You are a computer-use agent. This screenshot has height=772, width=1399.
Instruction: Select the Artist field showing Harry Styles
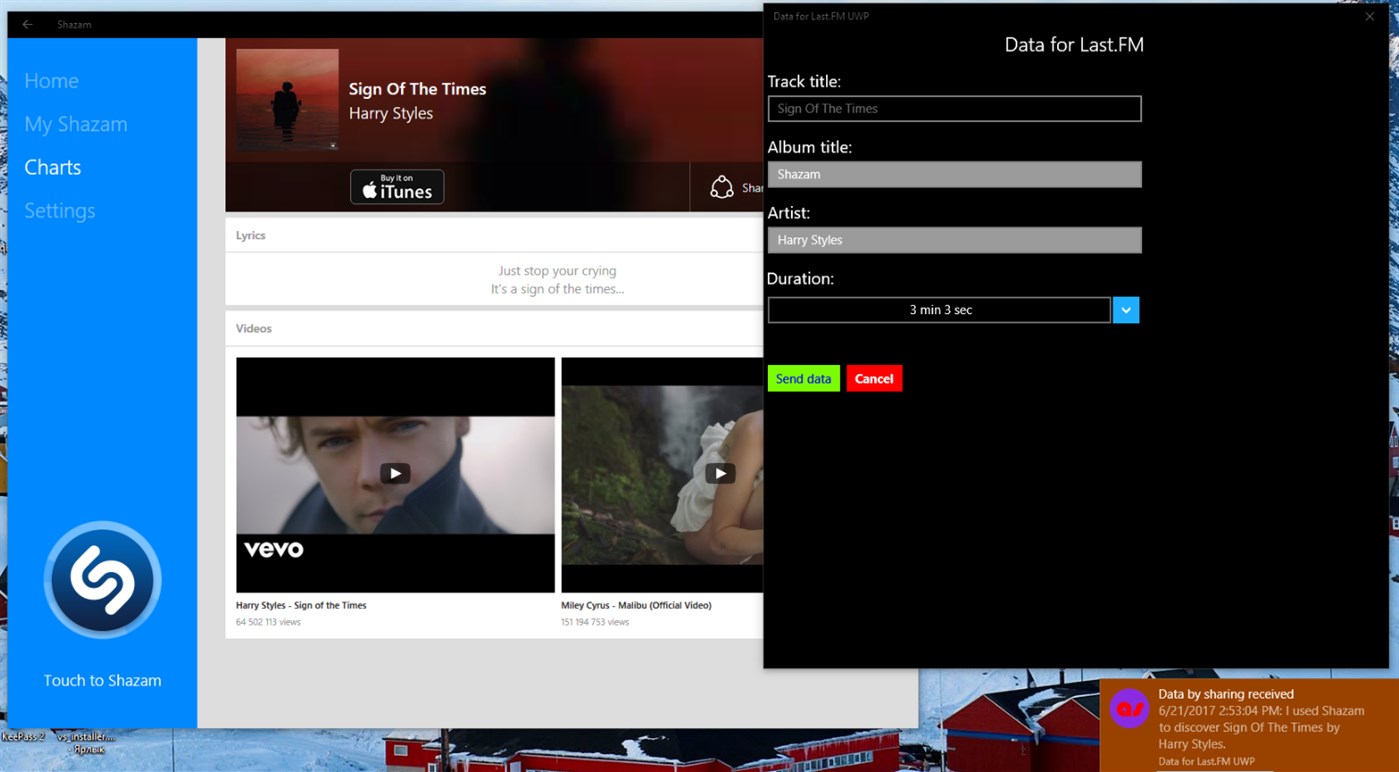[x=953, y=240]
